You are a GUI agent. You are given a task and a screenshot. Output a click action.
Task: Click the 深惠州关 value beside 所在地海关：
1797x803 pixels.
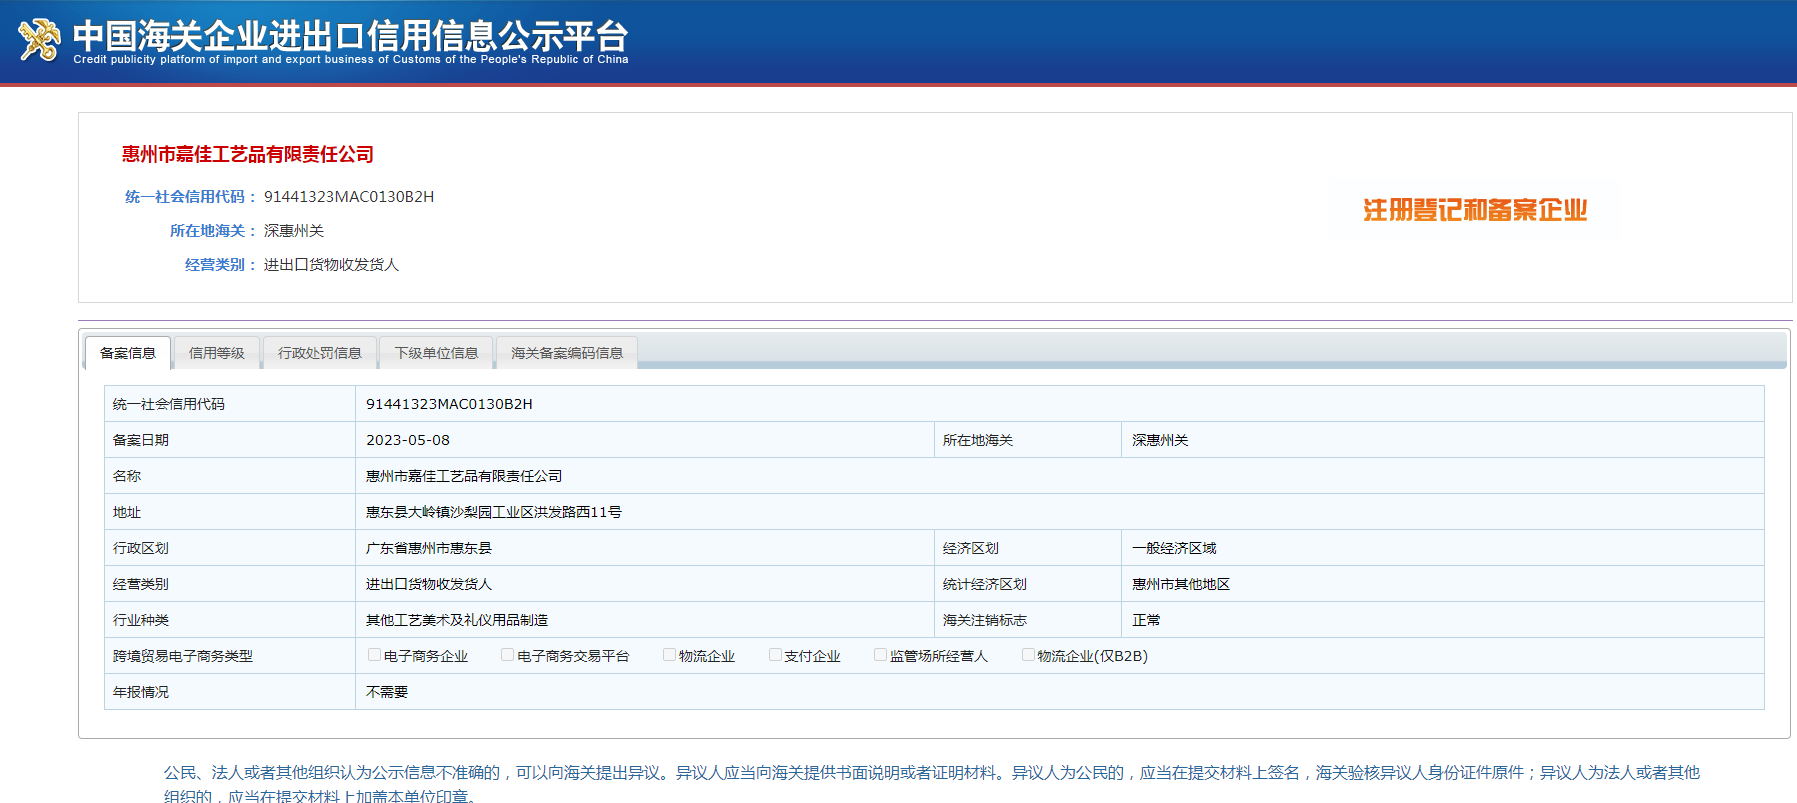(x=294, y=231)
